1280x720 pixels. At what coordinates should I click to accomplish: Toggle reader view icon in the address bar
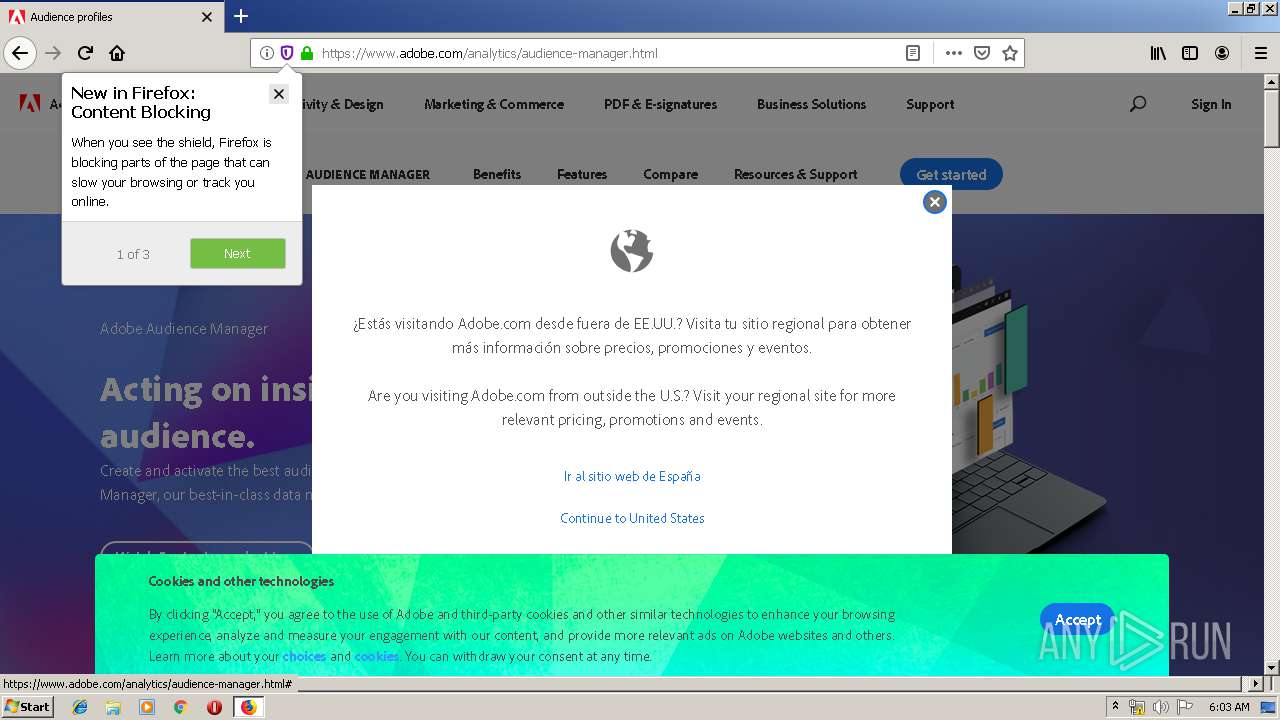coord(913,53)
